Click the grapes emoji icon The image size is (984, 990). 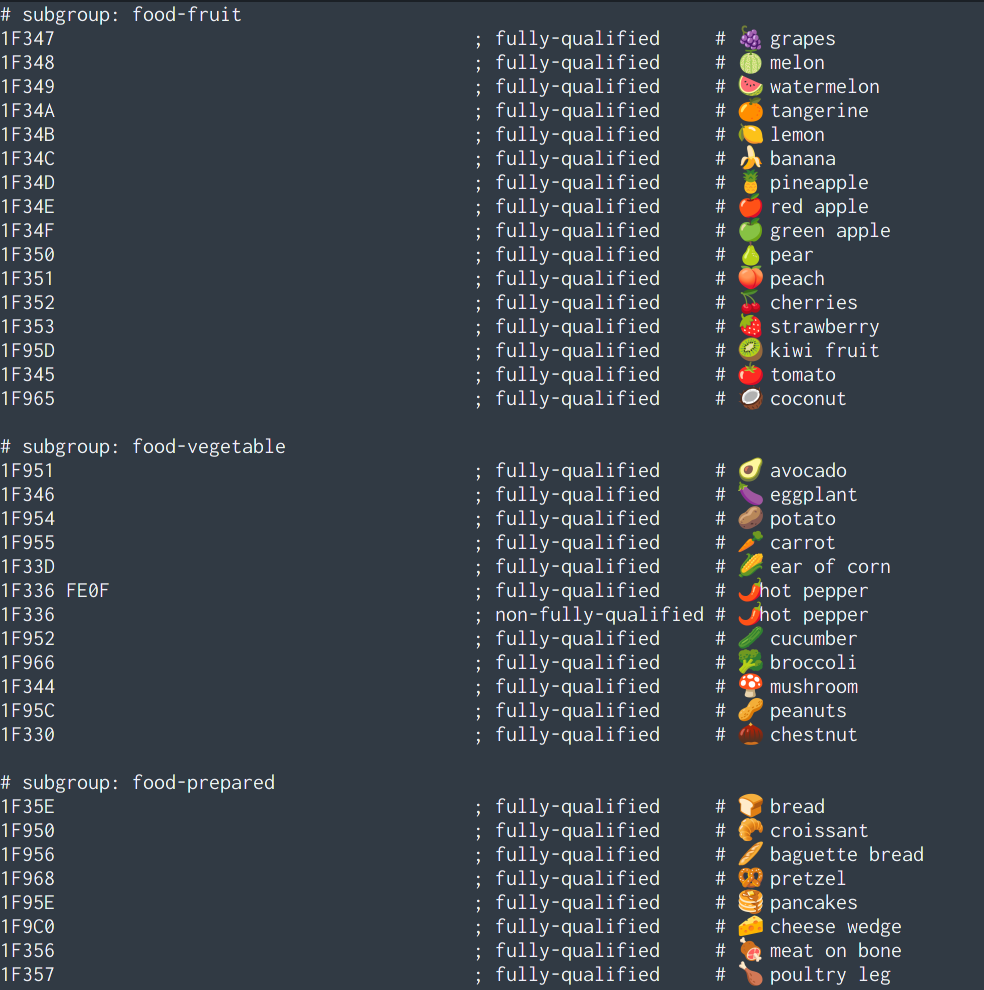coord(750,39)
